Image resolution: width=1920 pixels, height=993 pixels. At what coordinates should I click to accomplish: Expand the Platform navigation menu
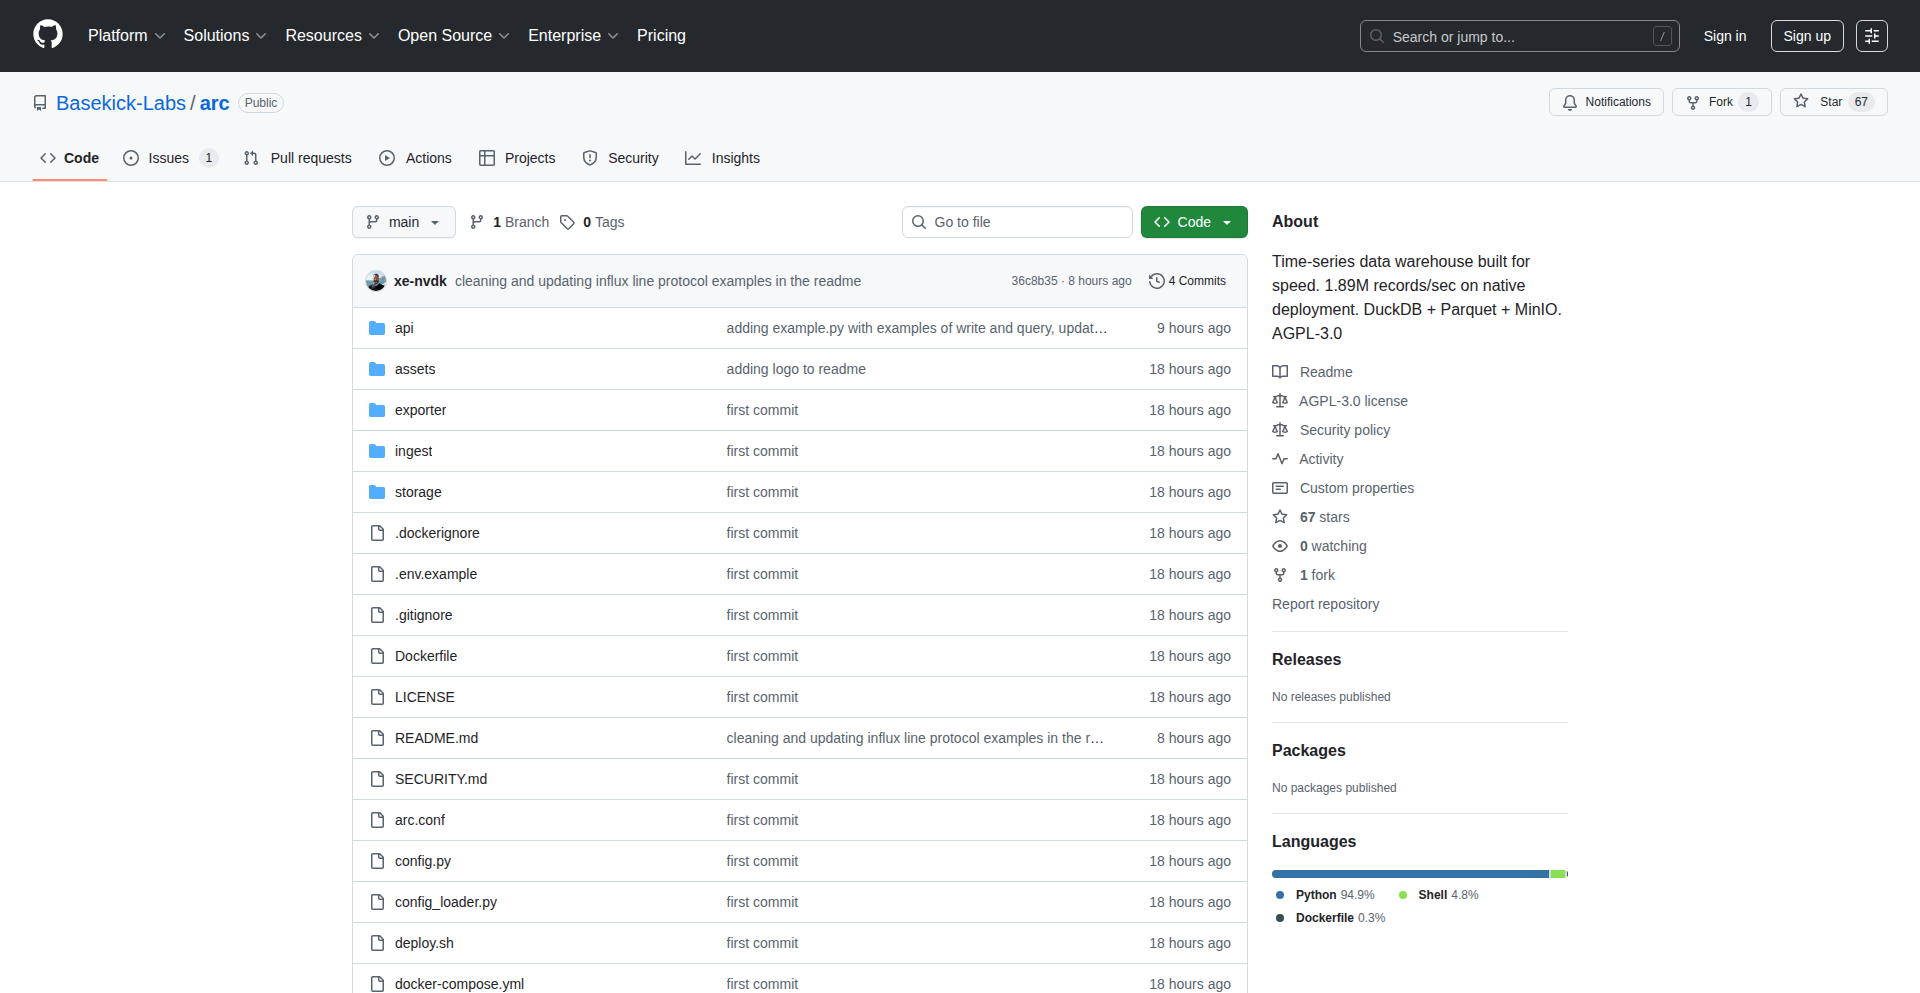tap(126, 36)
